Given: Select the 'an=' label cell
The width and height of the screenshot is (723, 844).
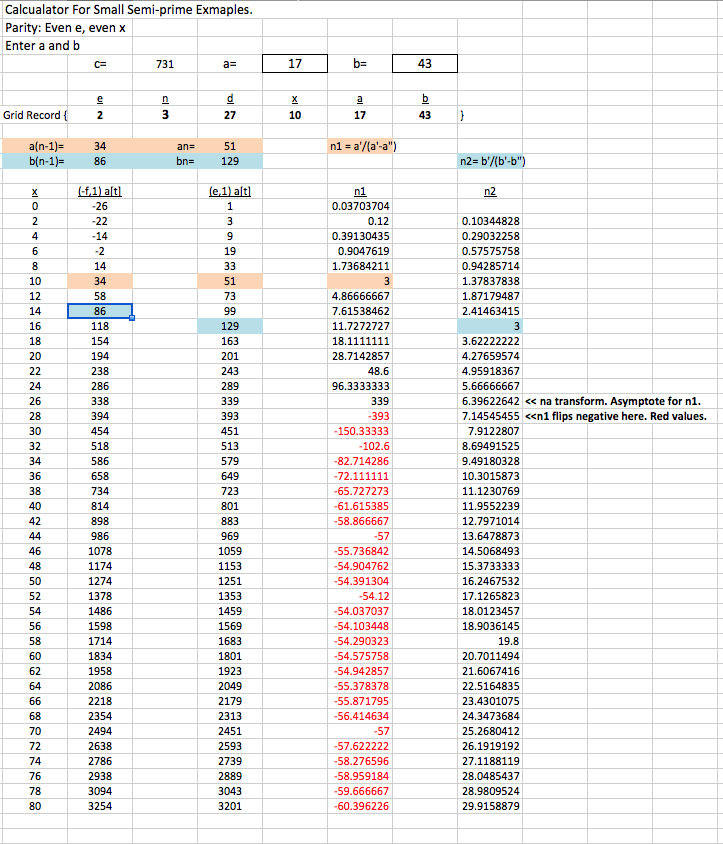Looking at the screenshot, I should [x=165, y=146].
